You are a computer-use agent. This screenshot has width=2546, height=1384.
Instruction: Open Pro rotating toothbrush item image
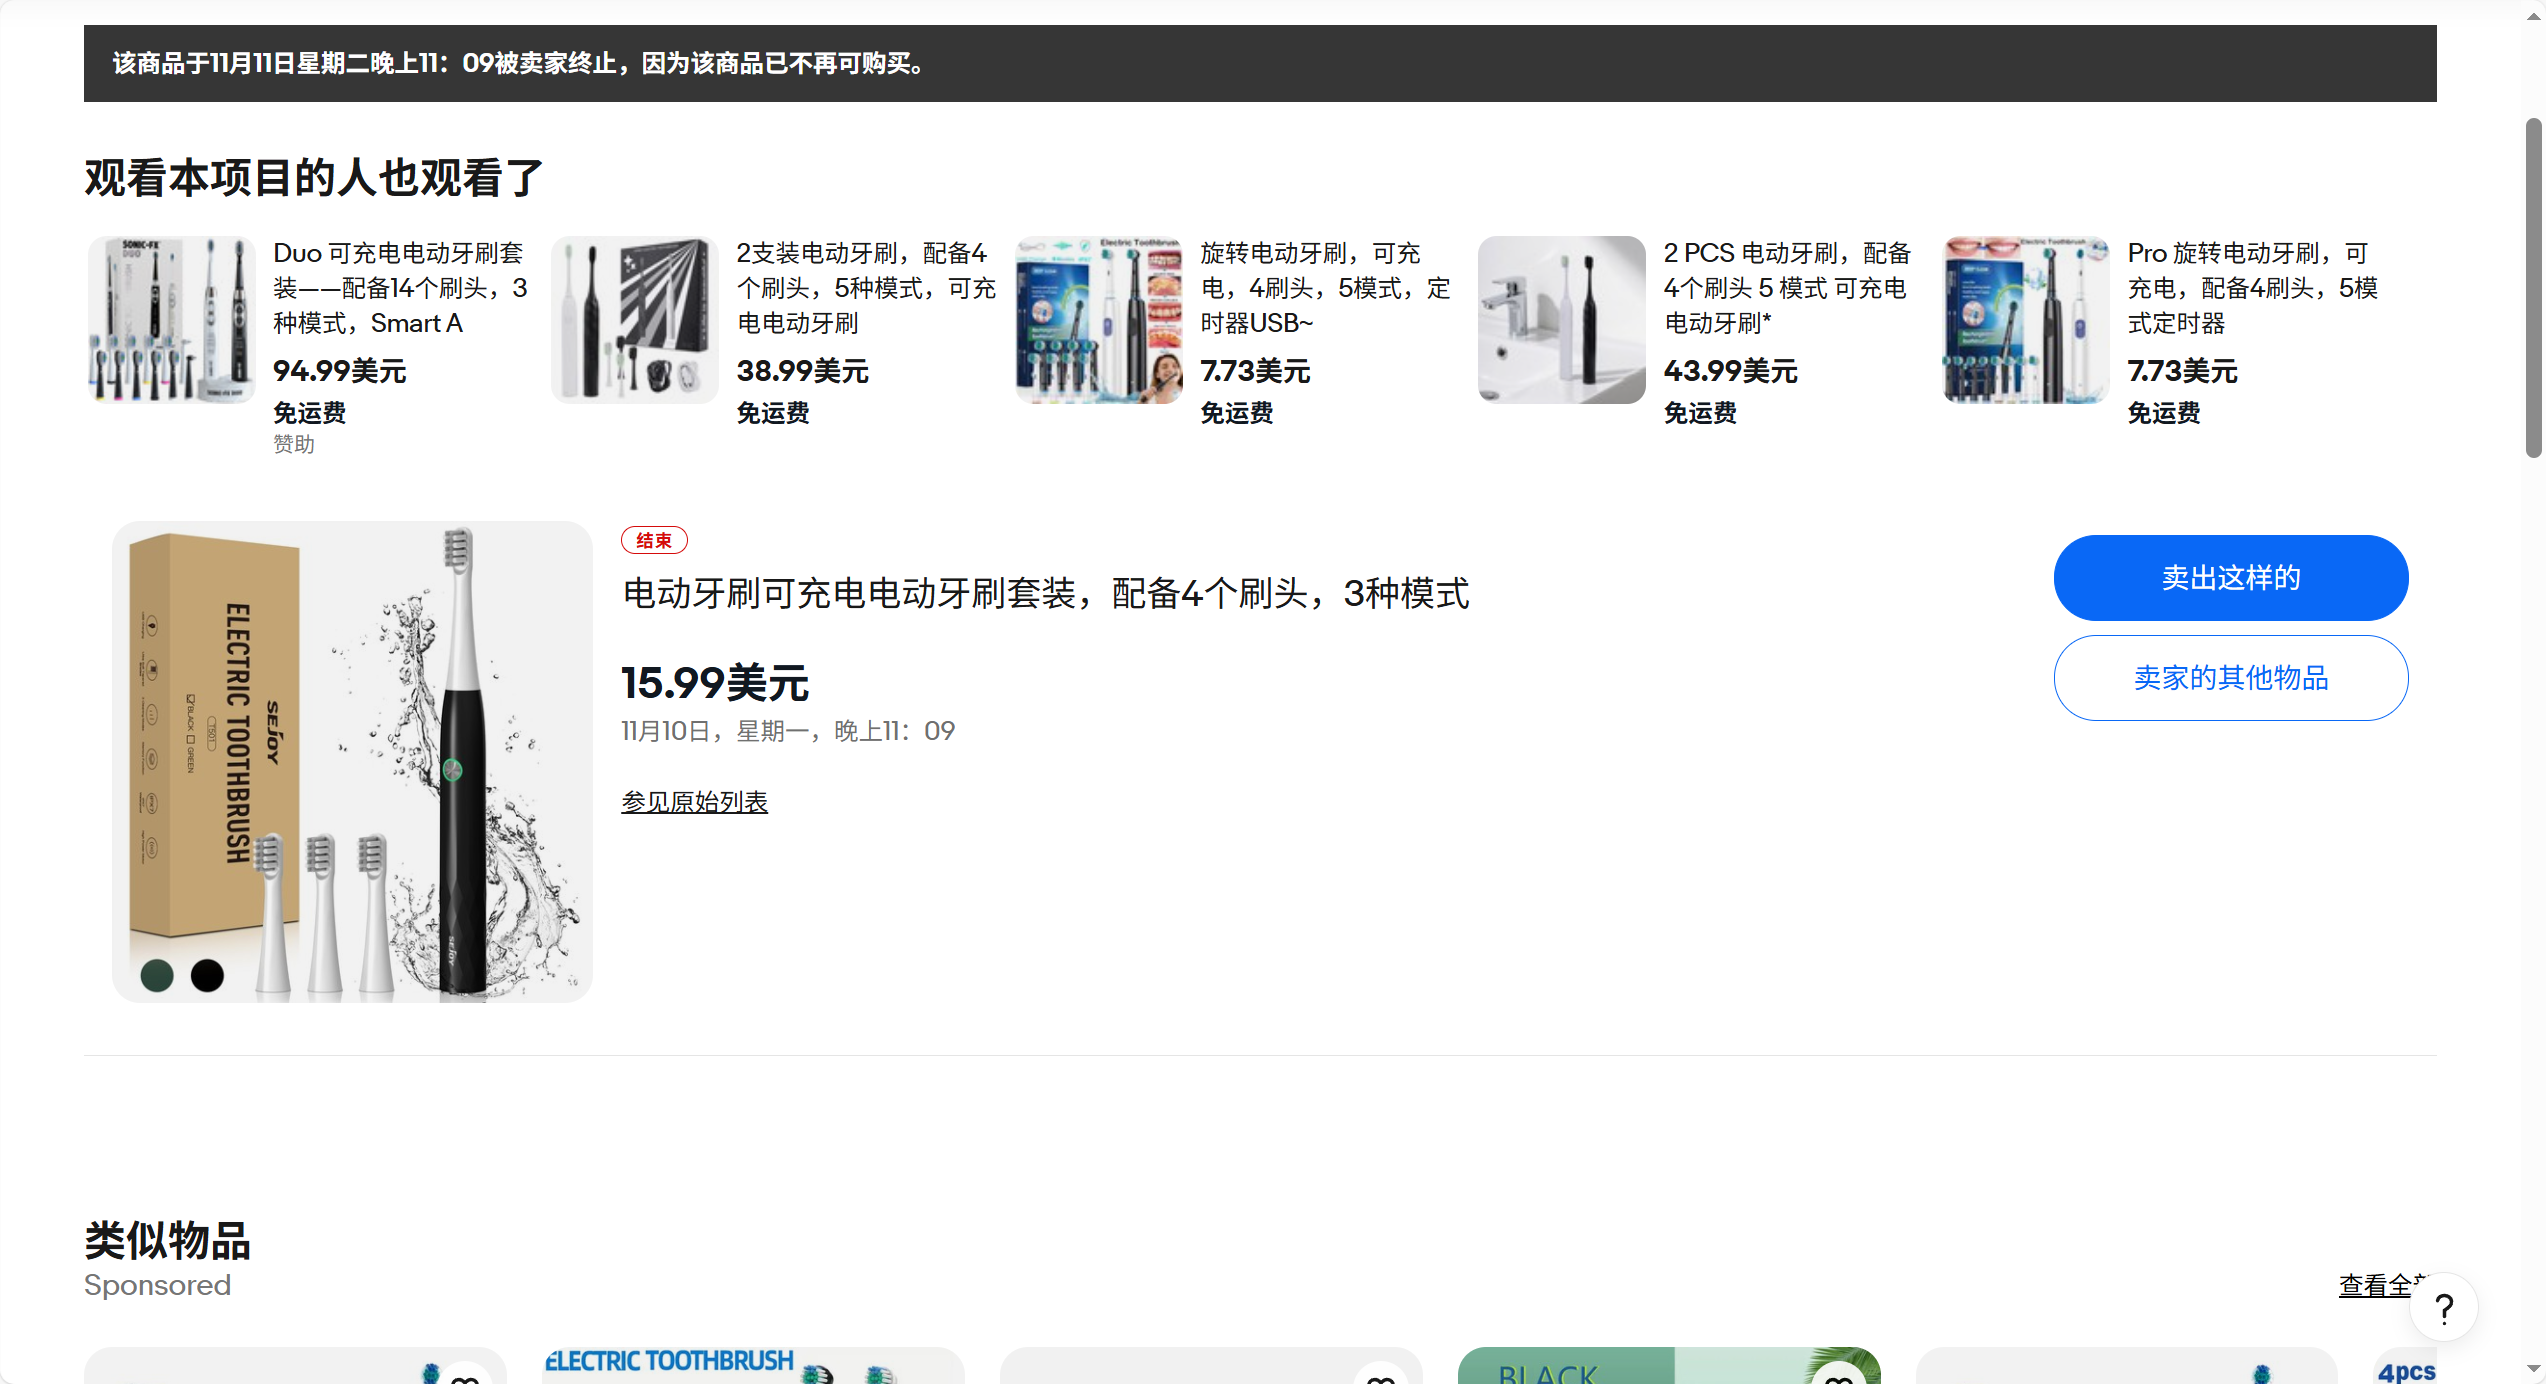tap(2025, 320)
